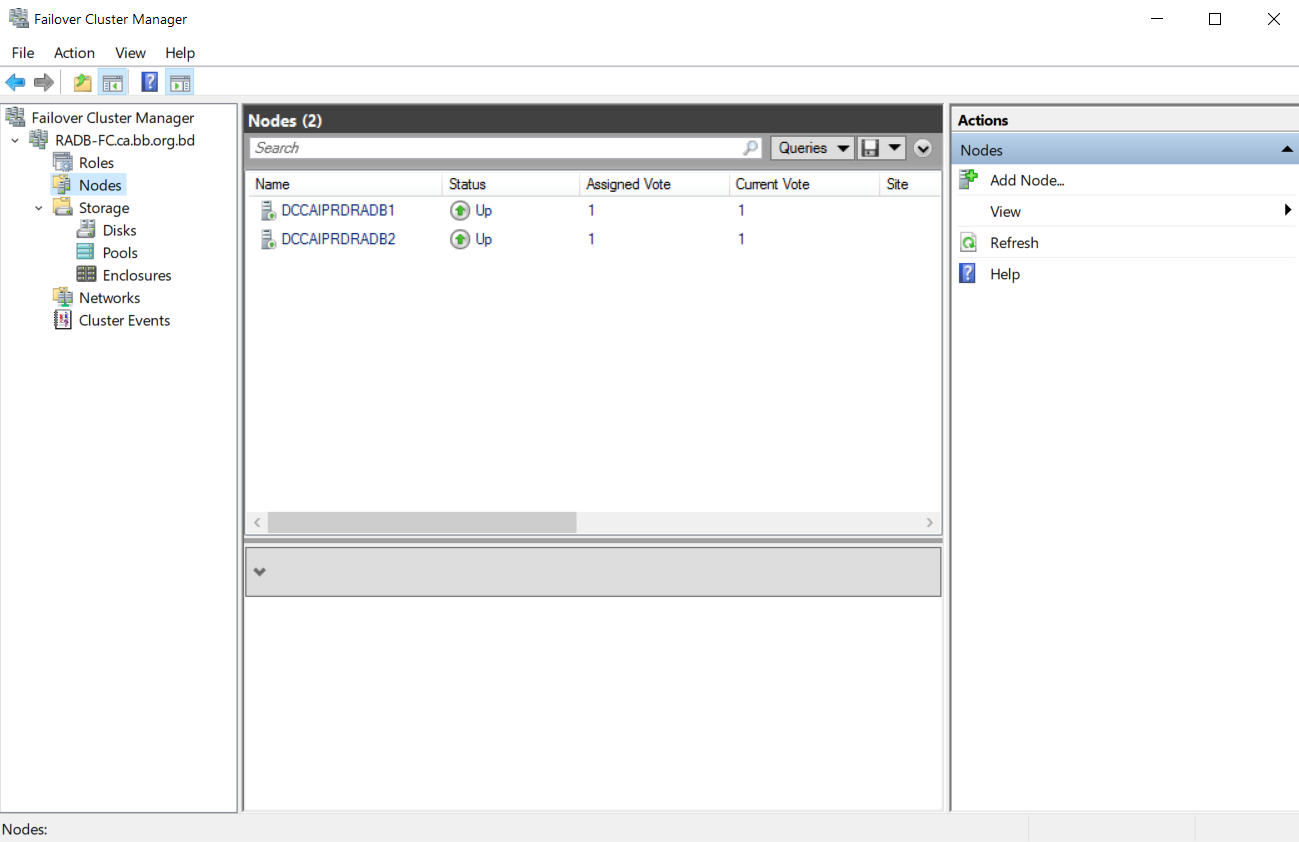Click the Pools icon in tree
1299x842 pixels.
[87, 253]
